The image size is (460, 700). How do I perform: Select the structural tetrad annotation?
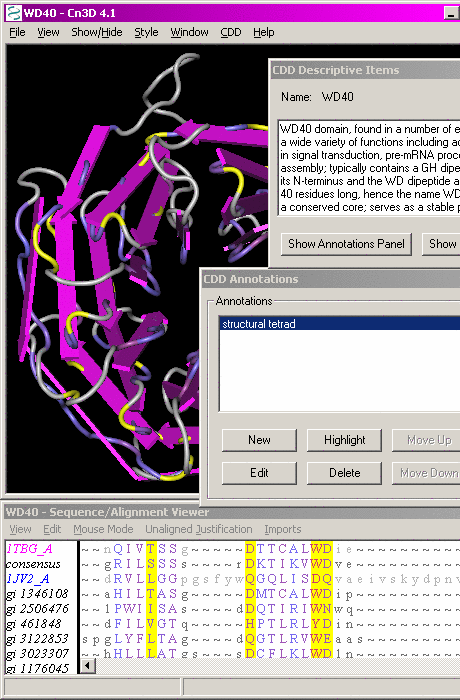[x=340, y=324]
